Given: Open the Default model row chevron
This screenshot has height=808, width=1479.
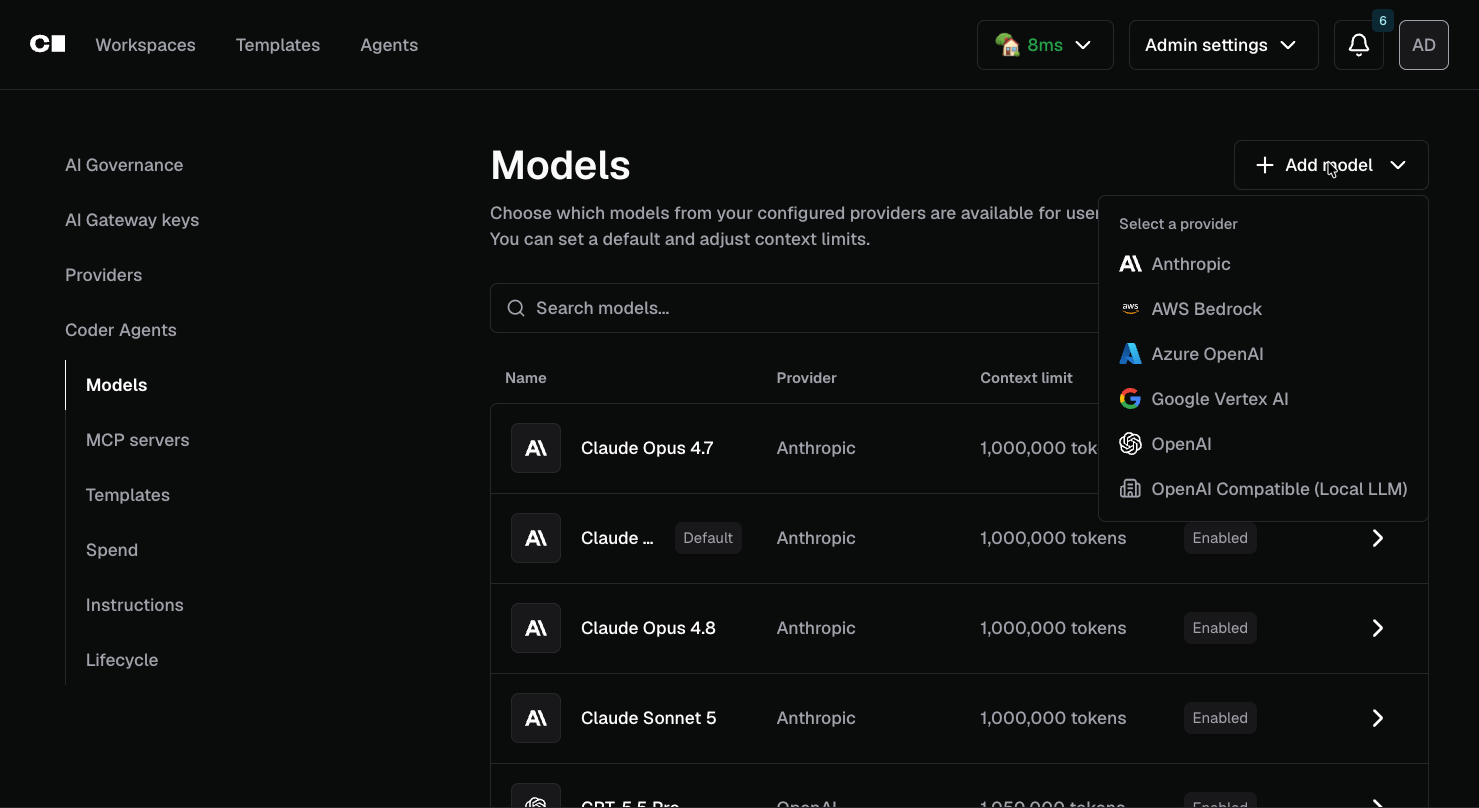Looking at the screenshot, I should click(1378, 538).
